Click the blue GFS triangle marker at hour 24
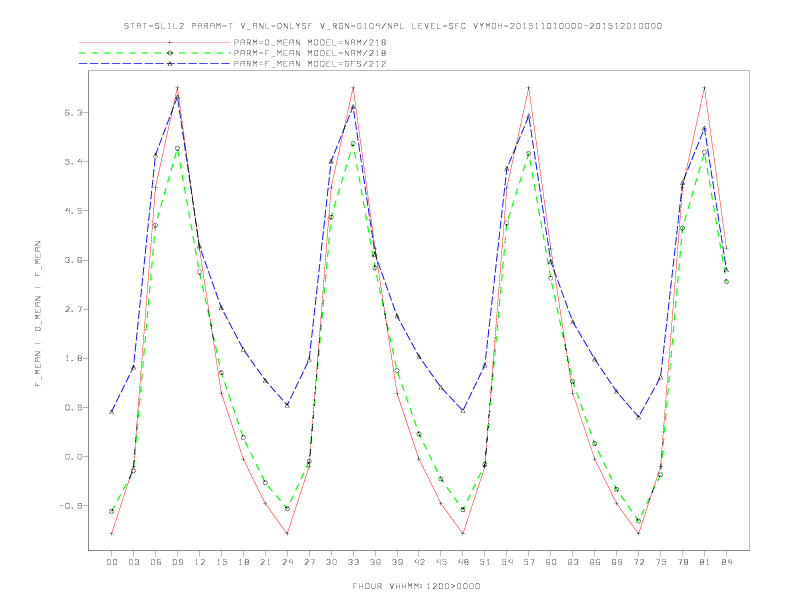792x612 pixels. [x=287, y=405]
